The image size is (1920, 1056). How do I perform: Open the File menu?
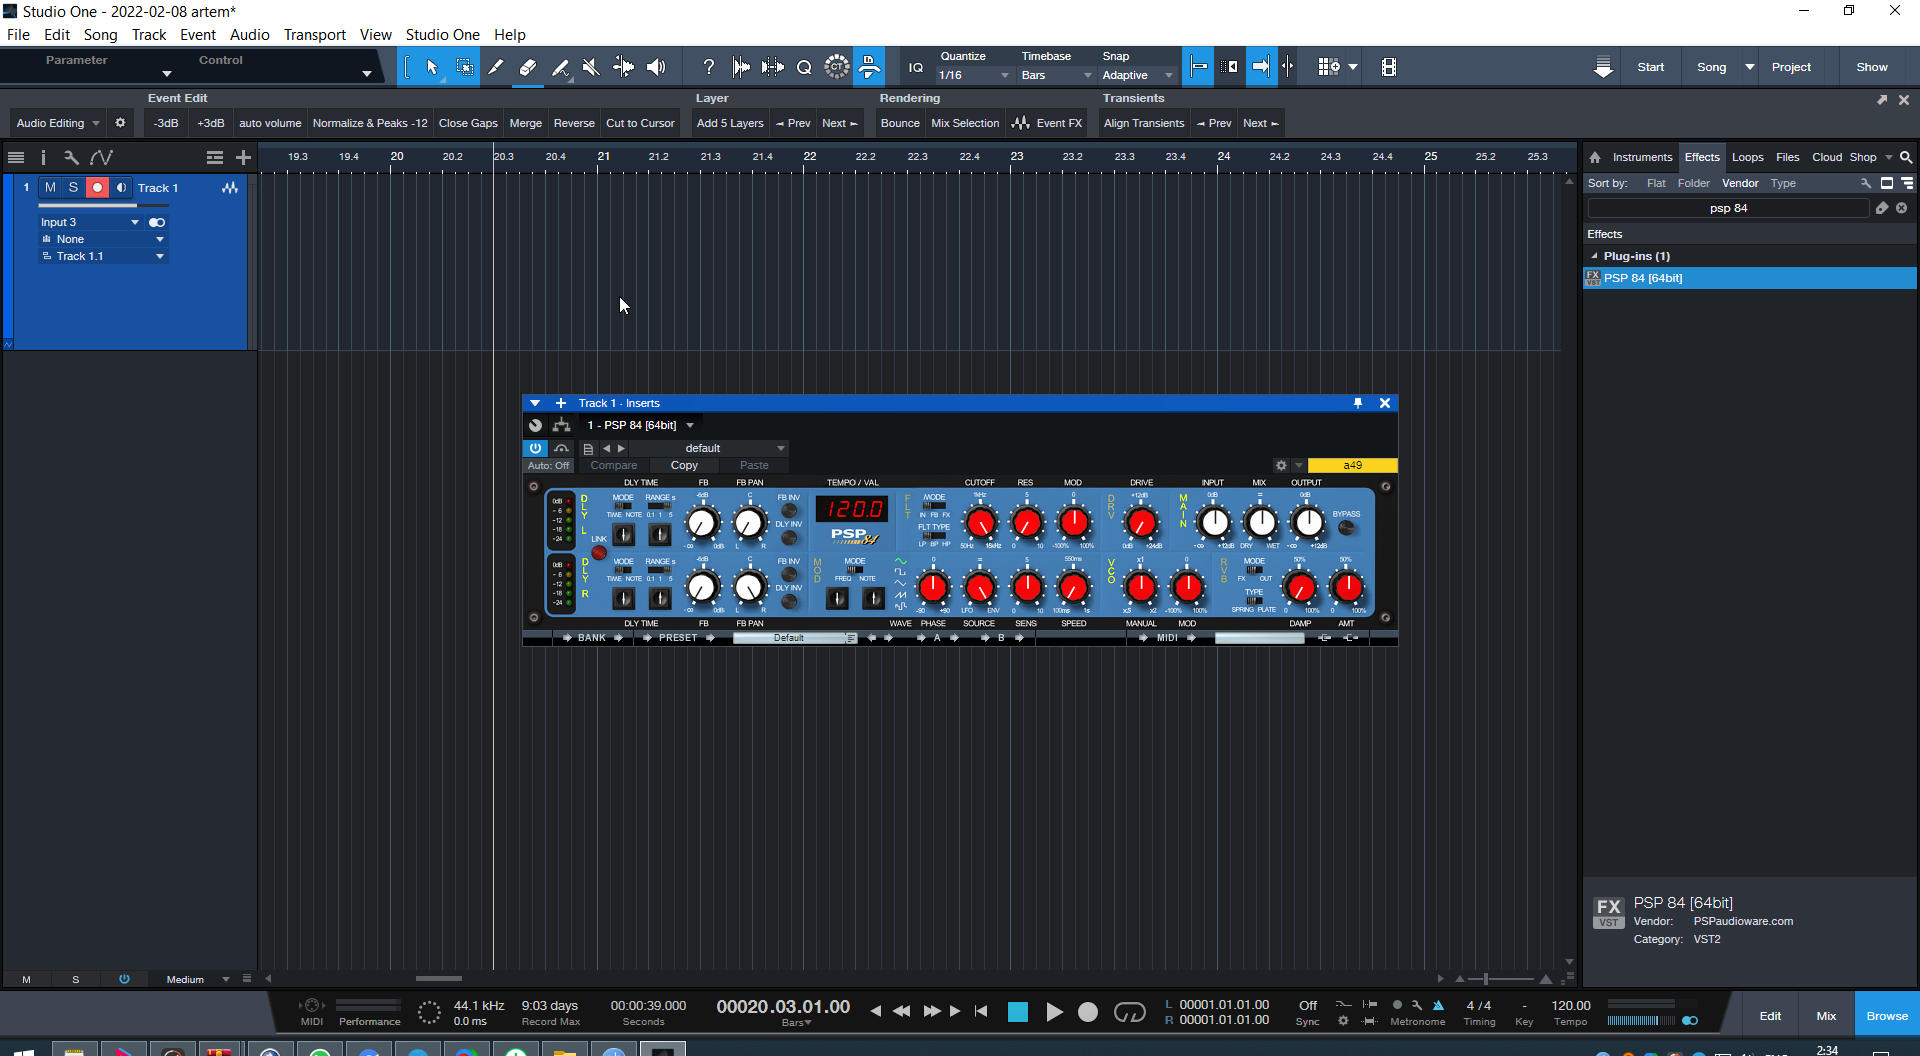[x=18, y=34]
